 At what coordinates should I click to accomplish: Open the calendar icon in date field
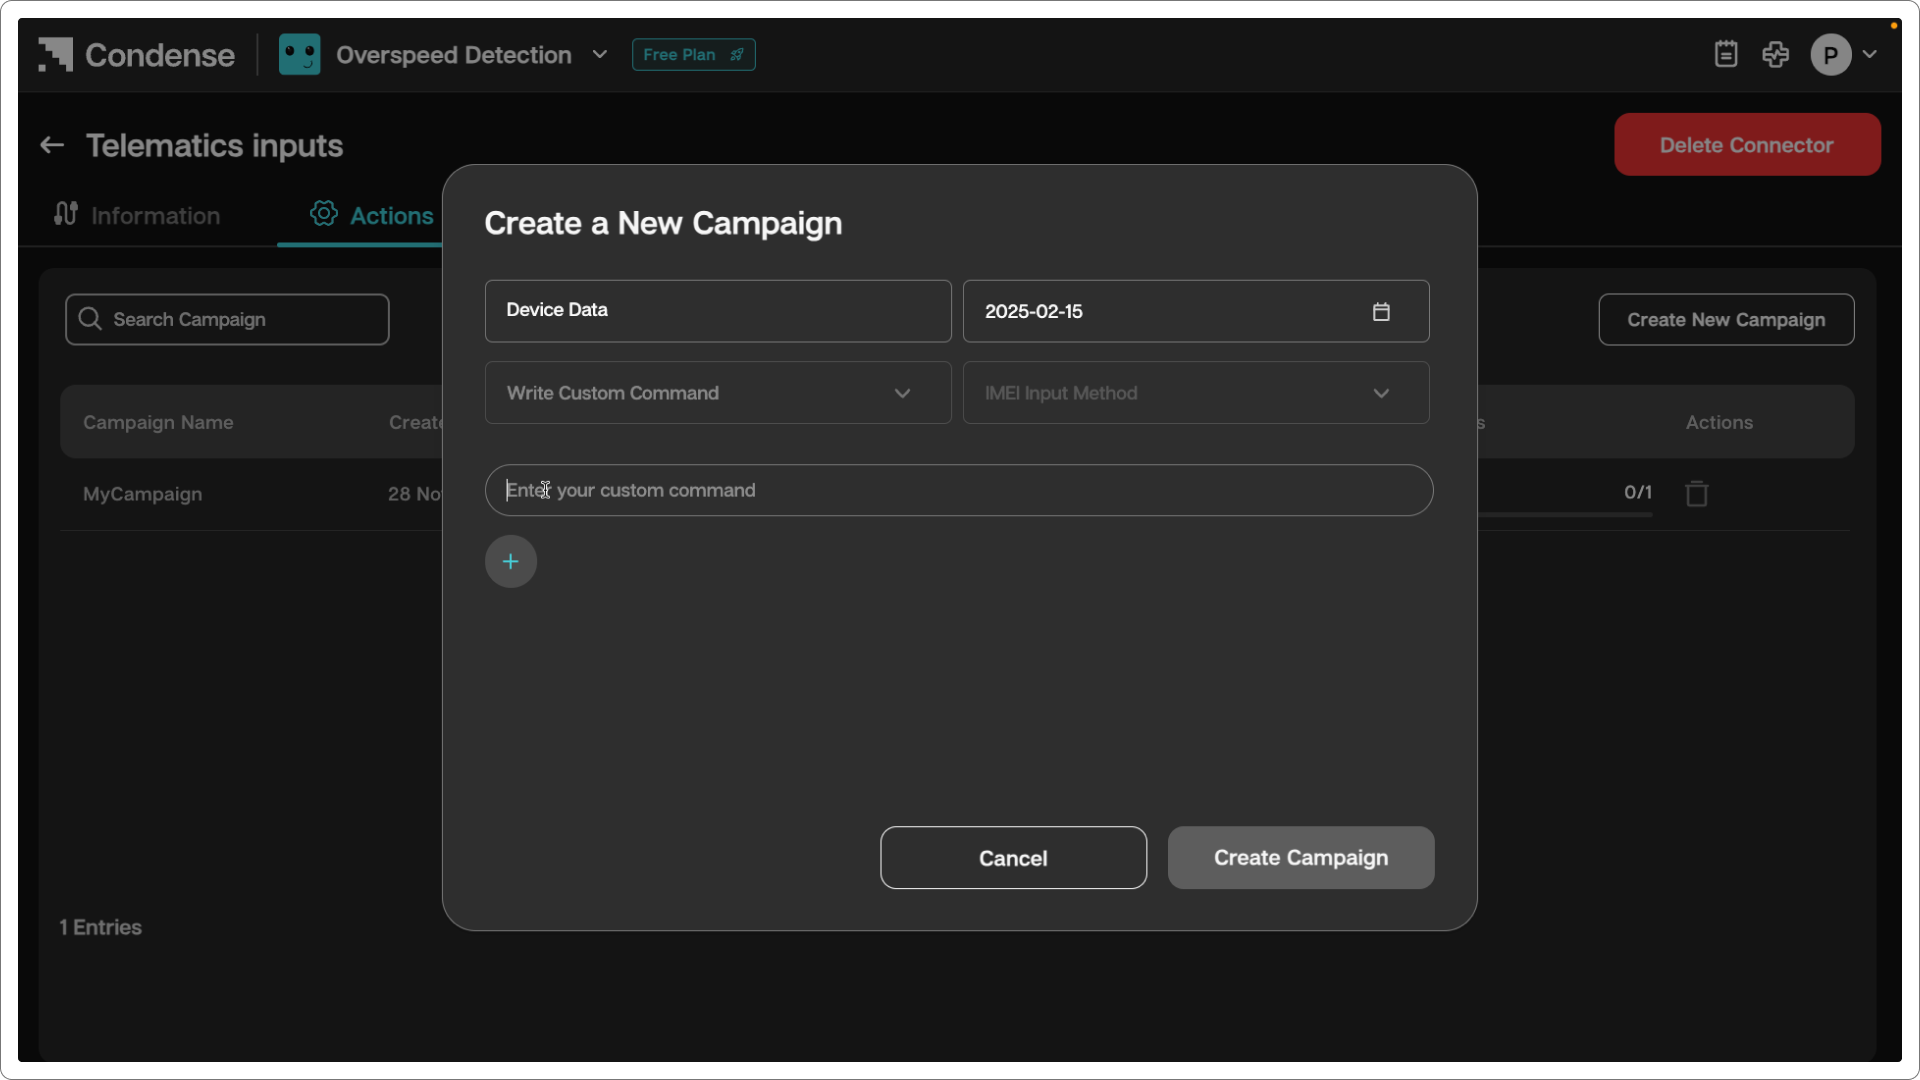pyautogui.click(x=1381, y=312)
